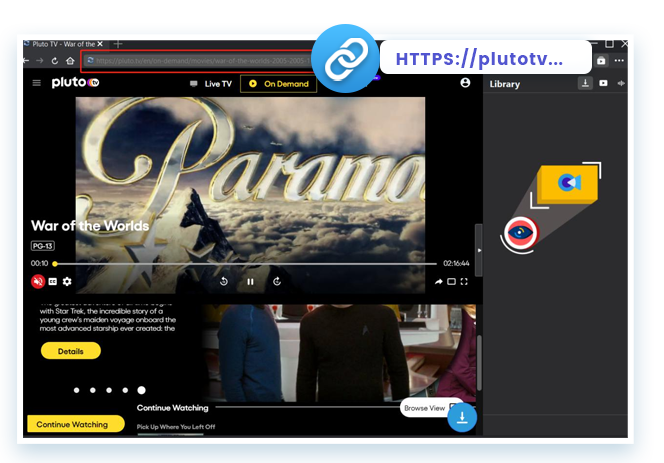Open the Pluto TV account profile icon

click(465, 83)
